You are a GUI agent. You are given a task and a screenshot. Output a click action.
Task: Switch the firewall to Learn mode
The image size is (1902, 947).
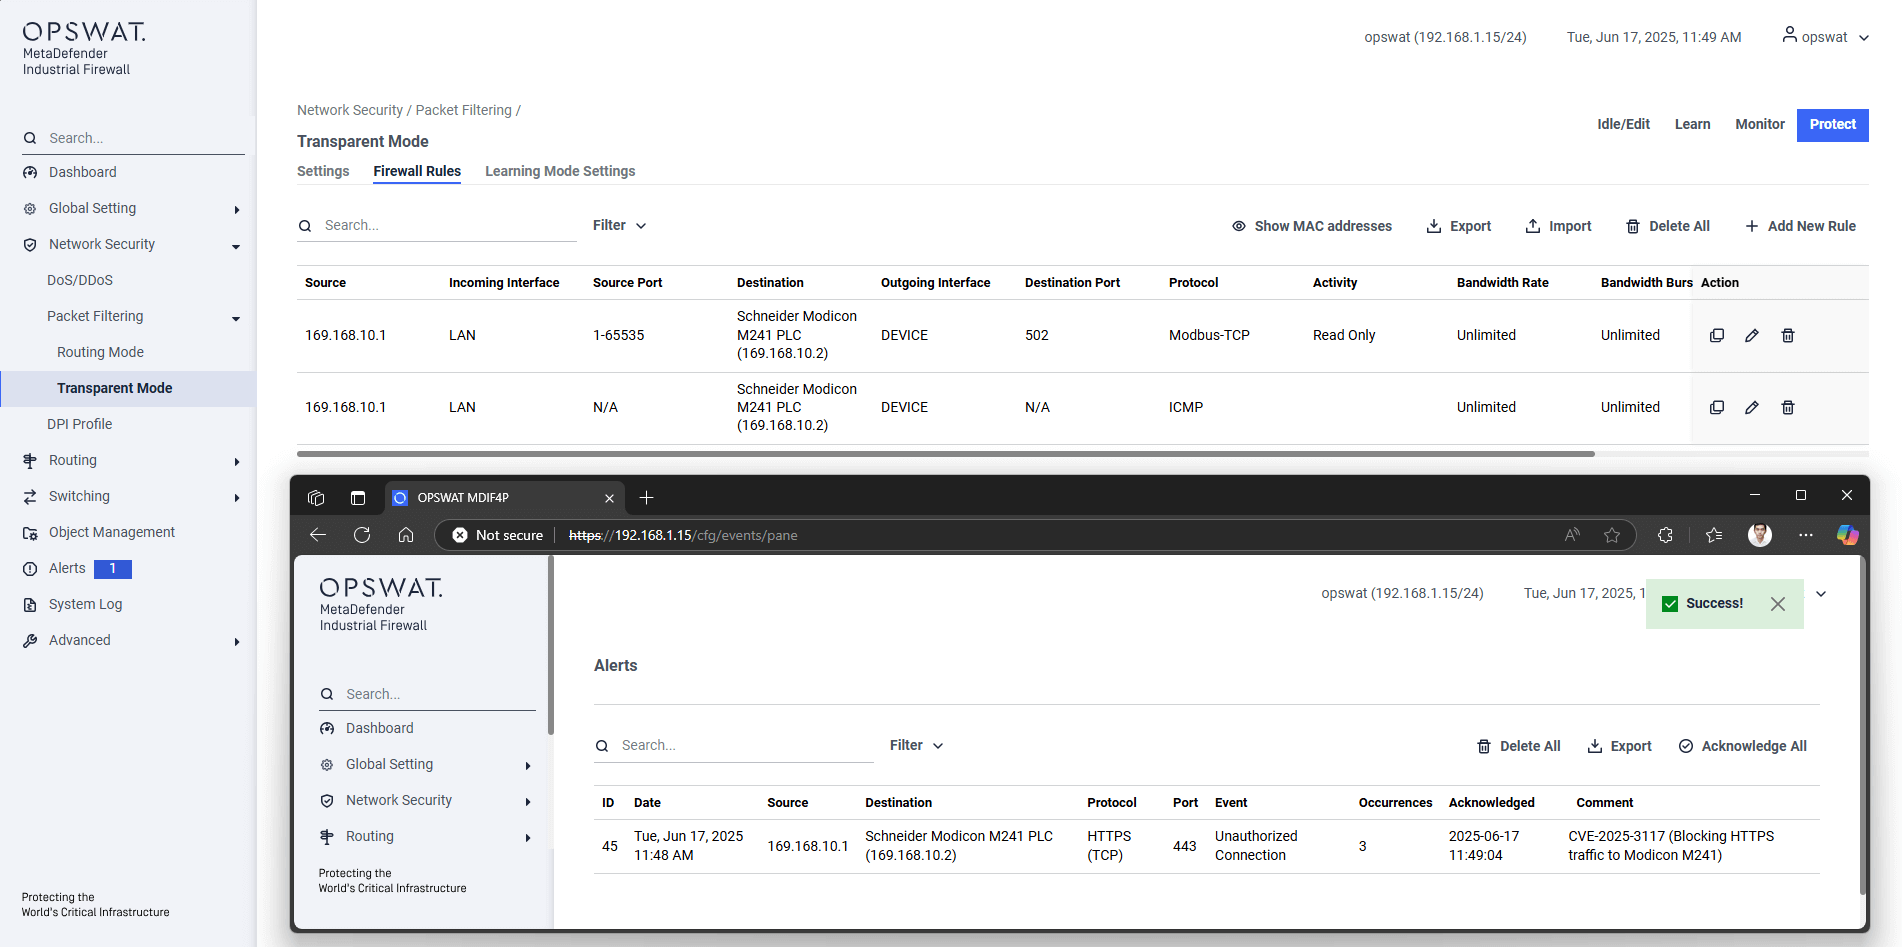pos(1692,124)
